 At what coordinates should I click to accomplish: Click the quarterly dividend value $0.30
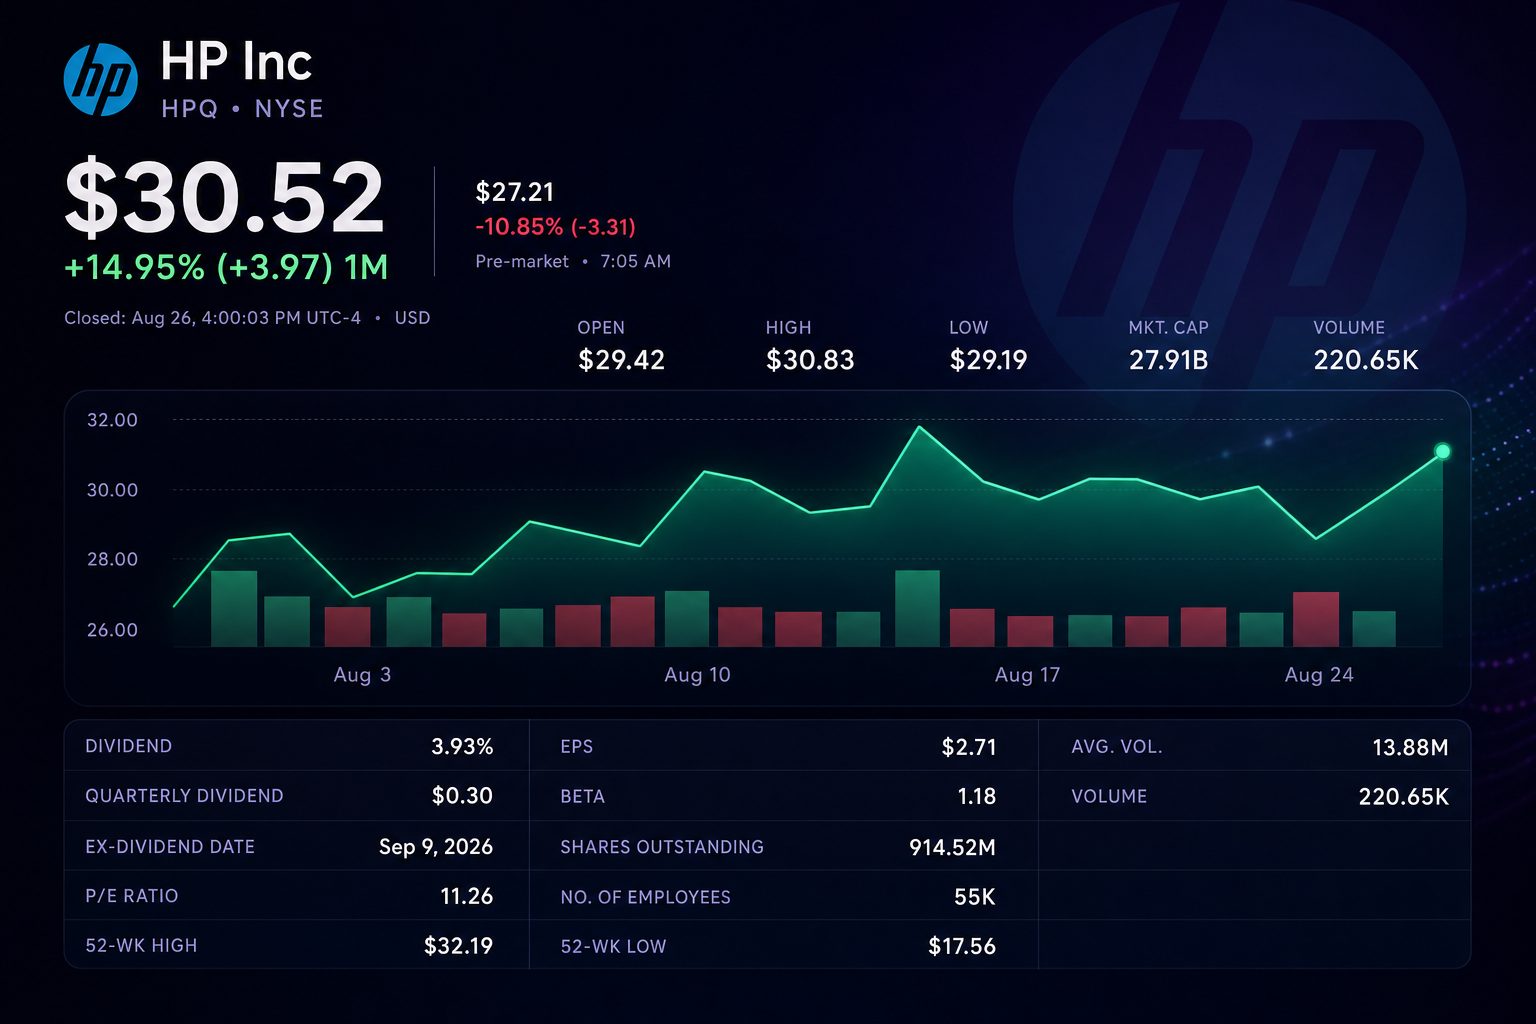(462, 796)
